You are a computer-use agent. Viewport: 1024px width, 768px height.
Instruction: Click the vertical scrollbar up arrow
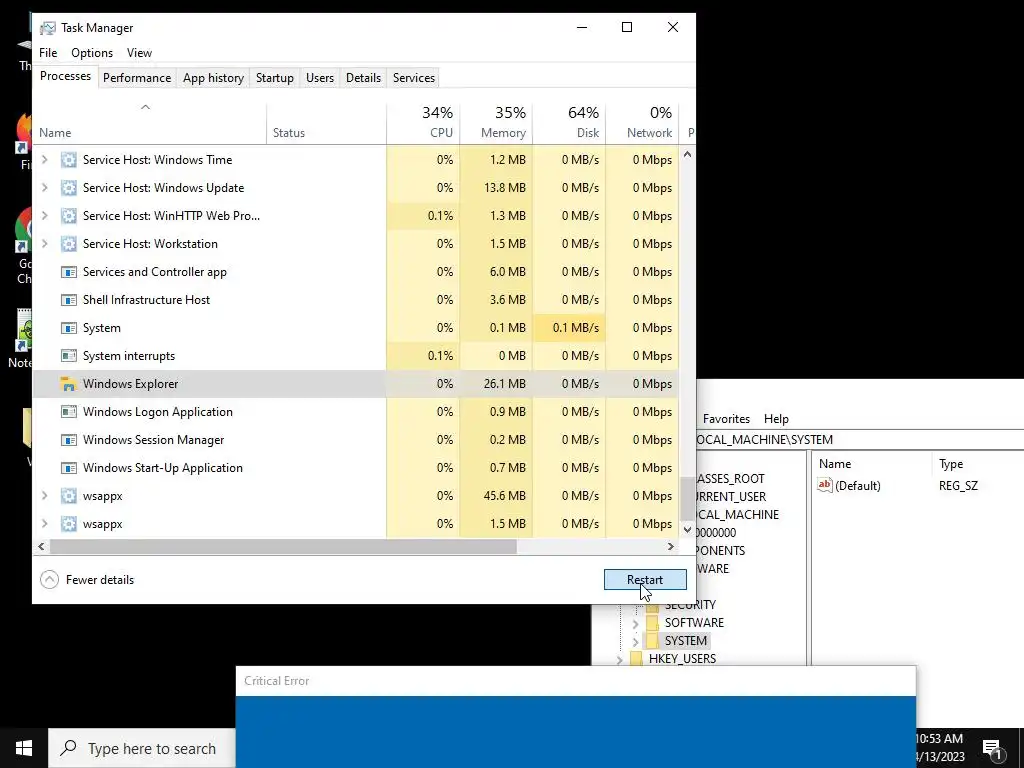click(x=687, y=155)
